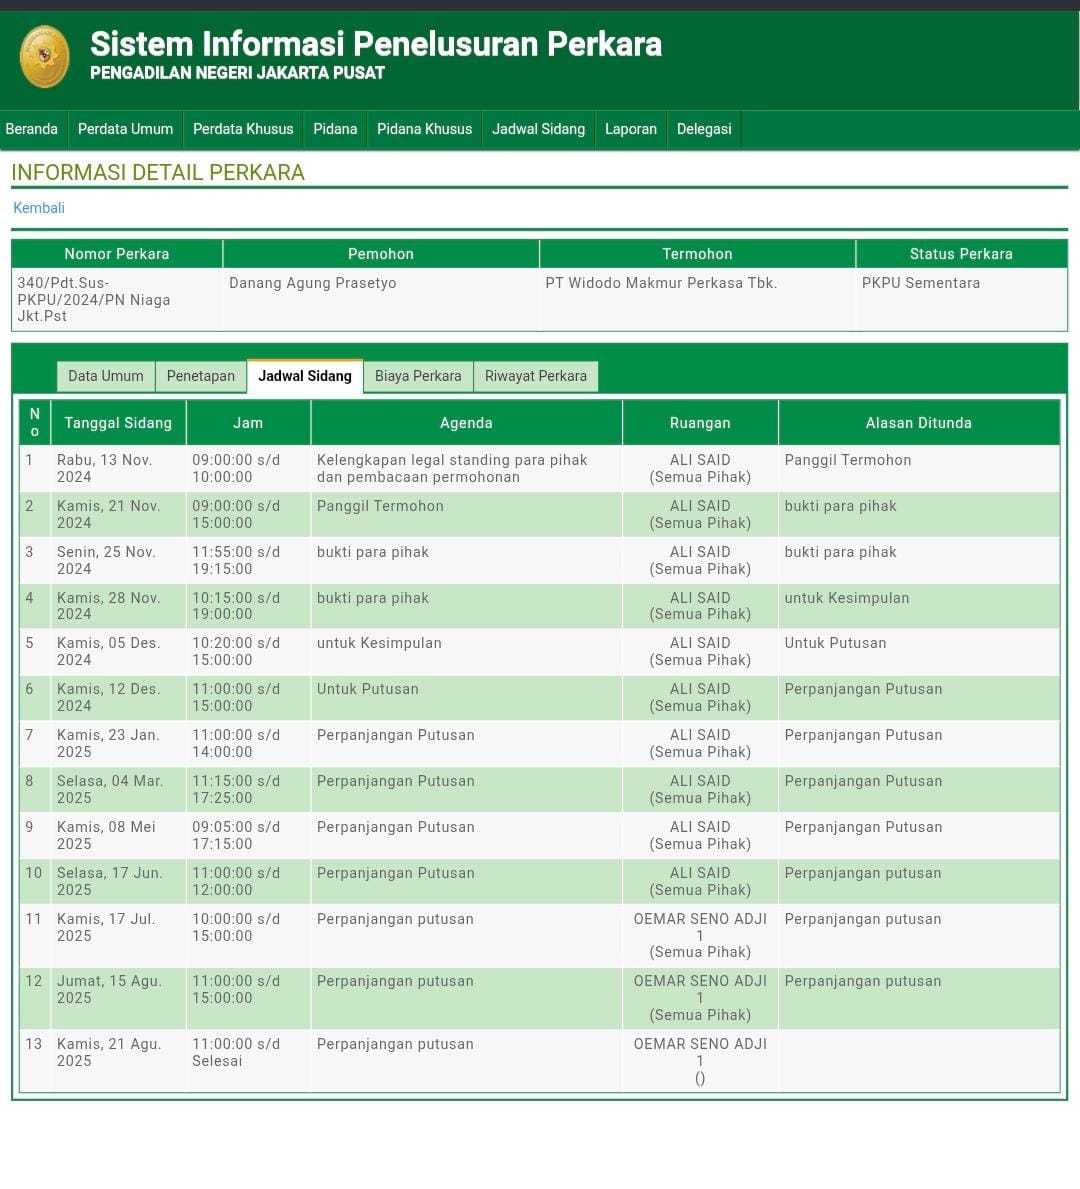Image resolution: width=1080 pixels, height=1189 pixels.
Task: Click the Untuk Putusan agenda in row 6
Action: (x=367, y=689)
